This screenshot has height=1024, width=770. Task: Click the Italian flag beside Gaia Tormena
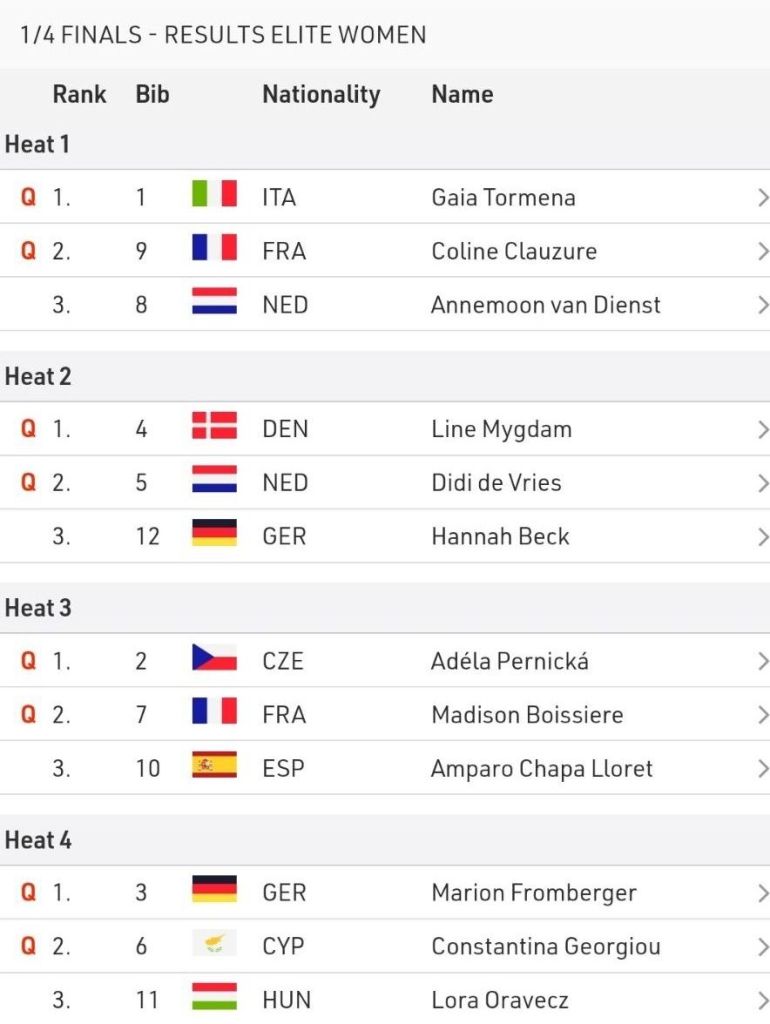pyautogui.click(x=214, y=195)
